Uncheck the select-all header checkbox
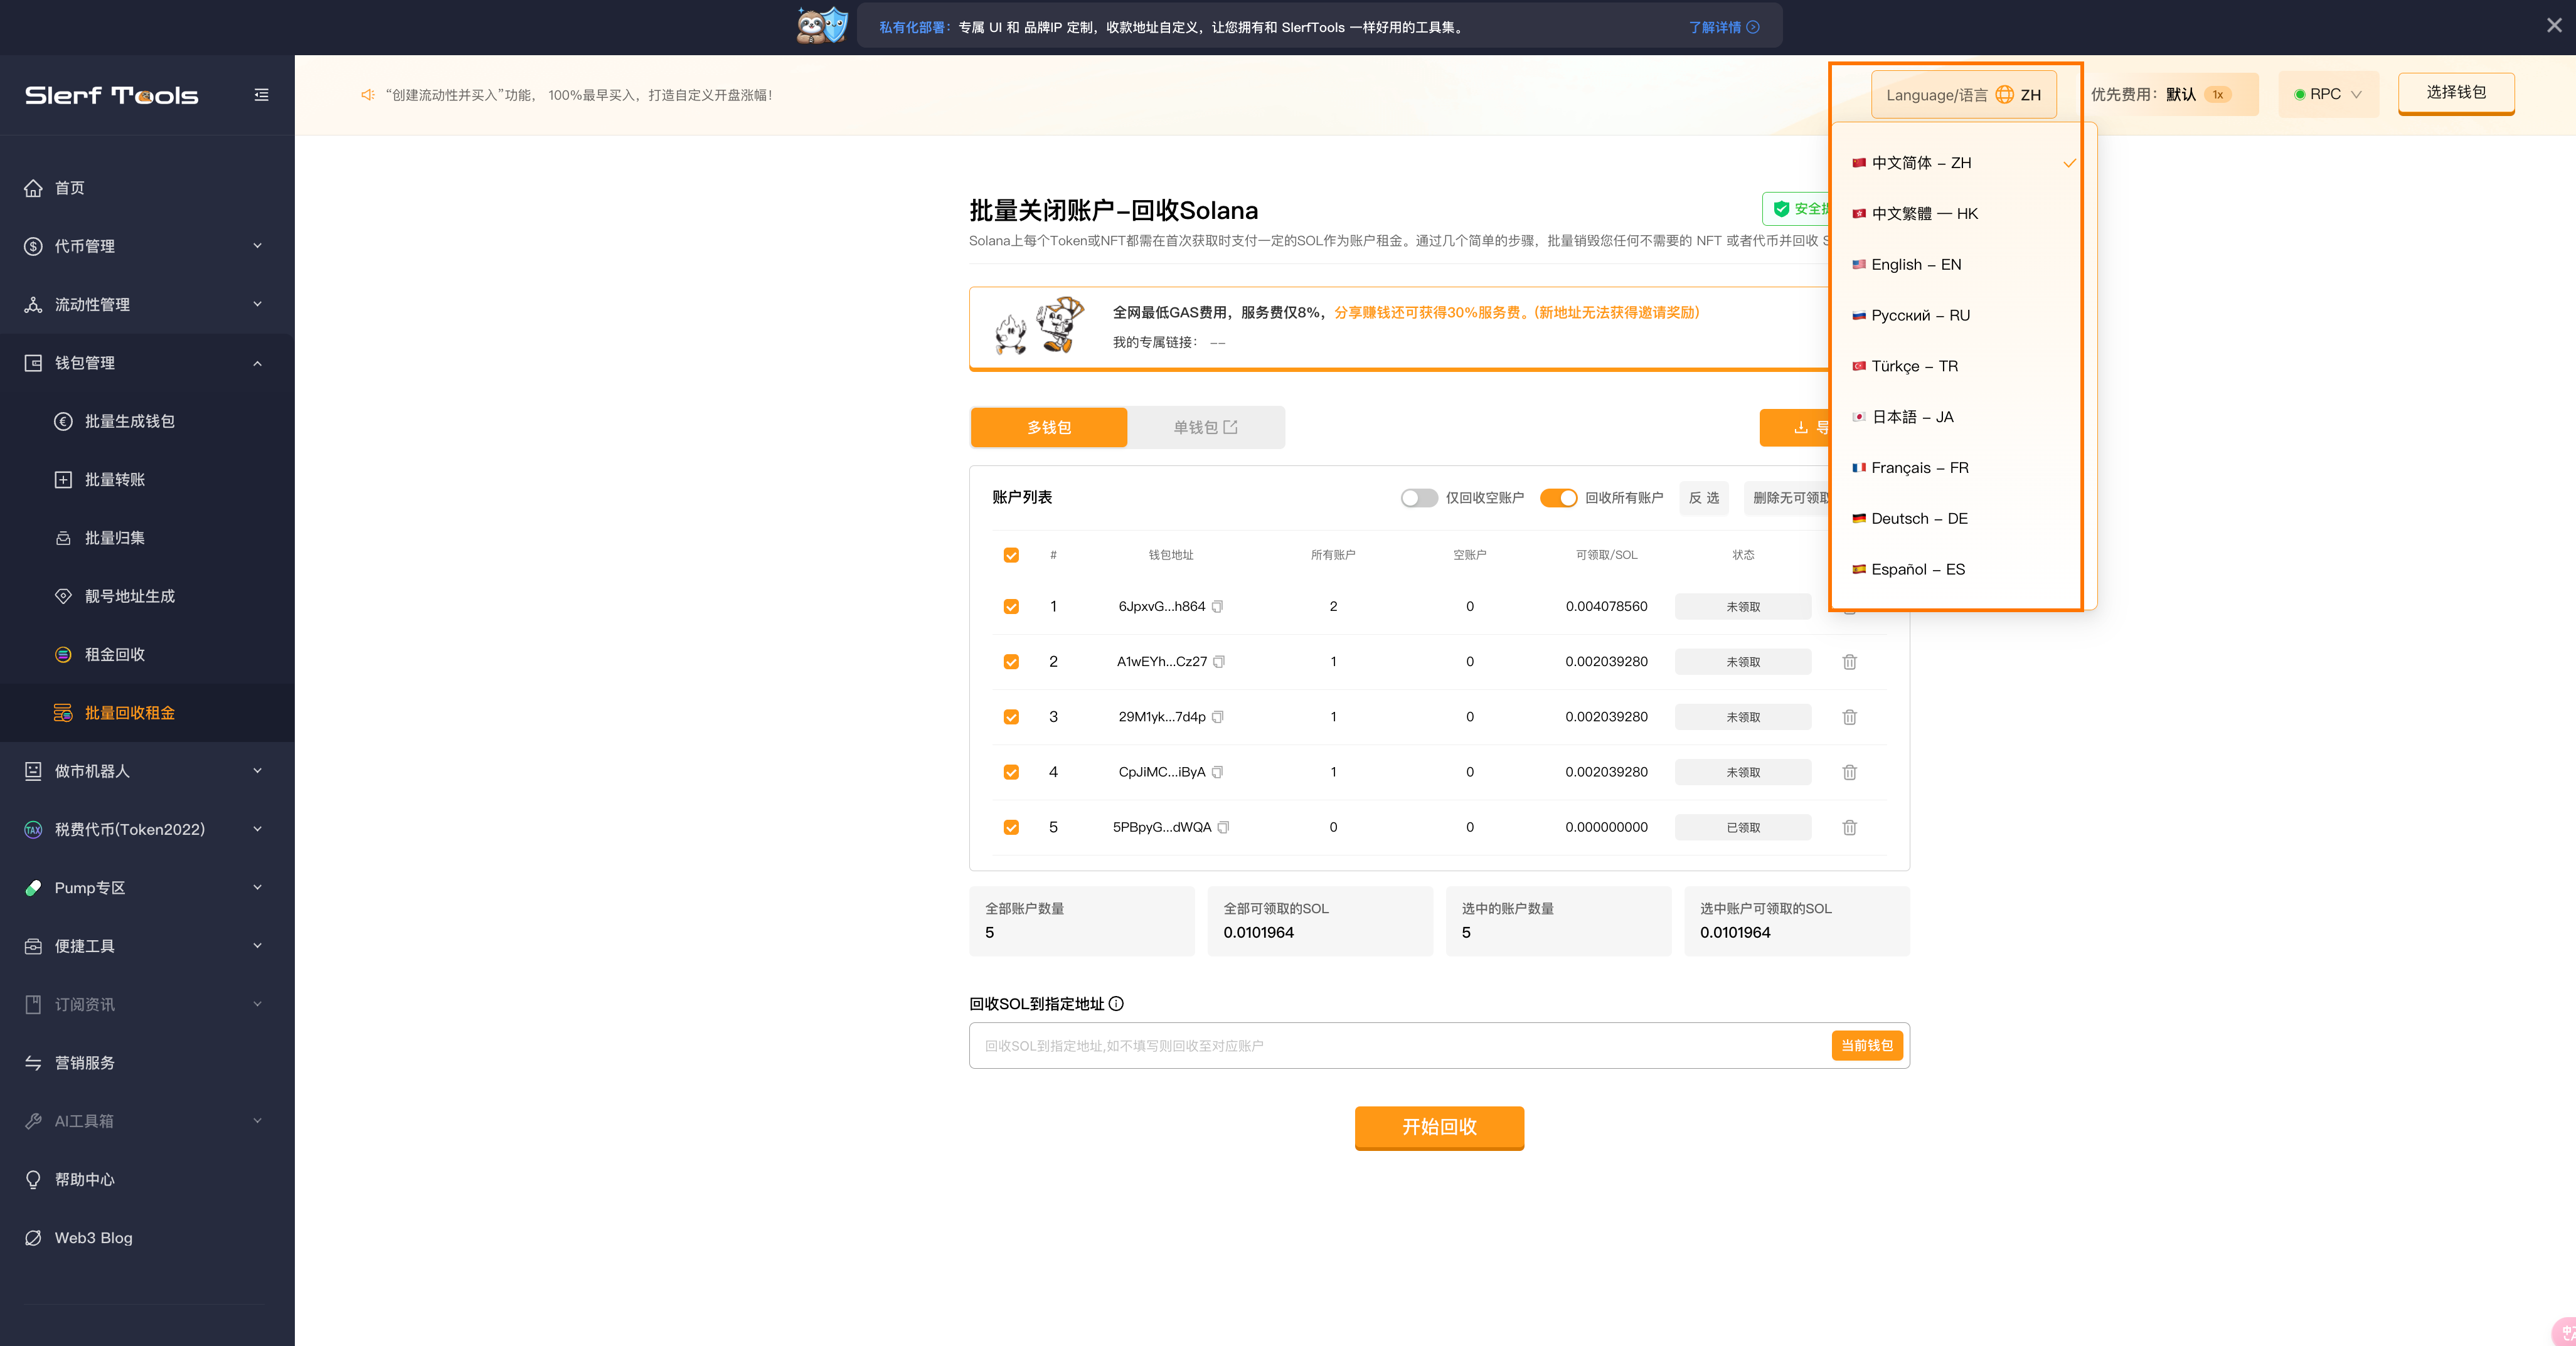This screenshot has width=2576, height=1346. click(x=1011, y=555)
